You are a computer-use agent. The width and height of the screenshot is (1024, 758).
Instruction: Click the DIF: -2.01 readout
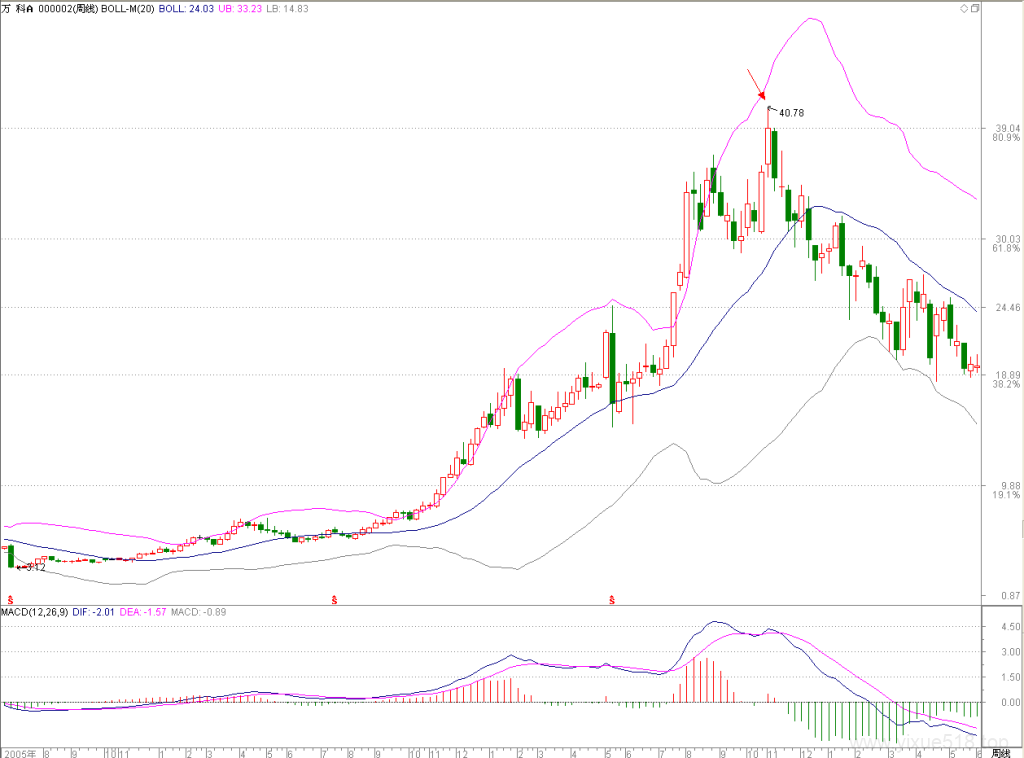point(93,612)
